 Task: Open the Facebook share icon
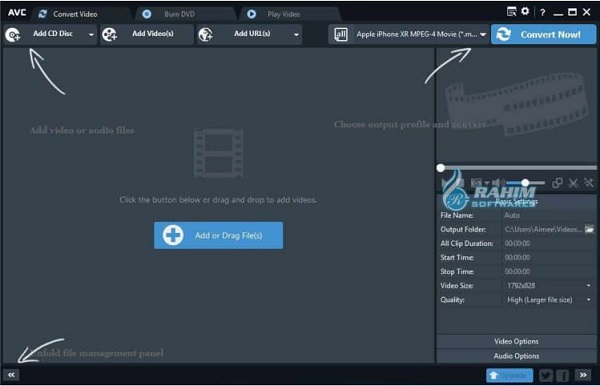[563, 375]
